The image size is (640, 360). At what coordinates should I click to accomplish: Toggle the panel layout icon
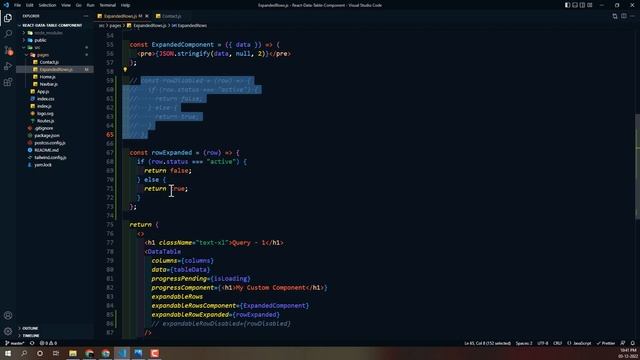(x=575, y=5)
